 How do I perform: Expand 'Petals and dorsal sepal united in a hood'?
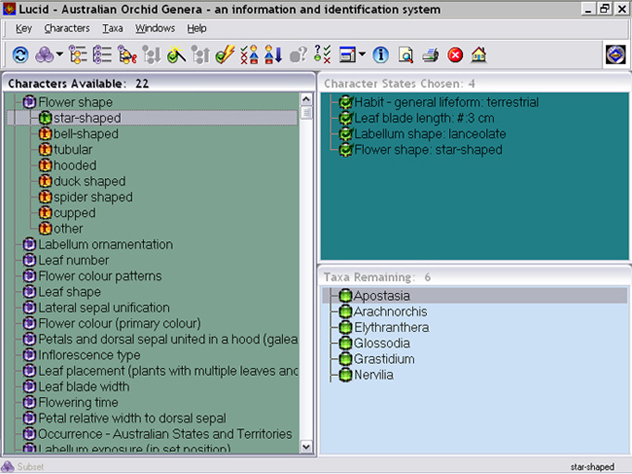point(29,339)
